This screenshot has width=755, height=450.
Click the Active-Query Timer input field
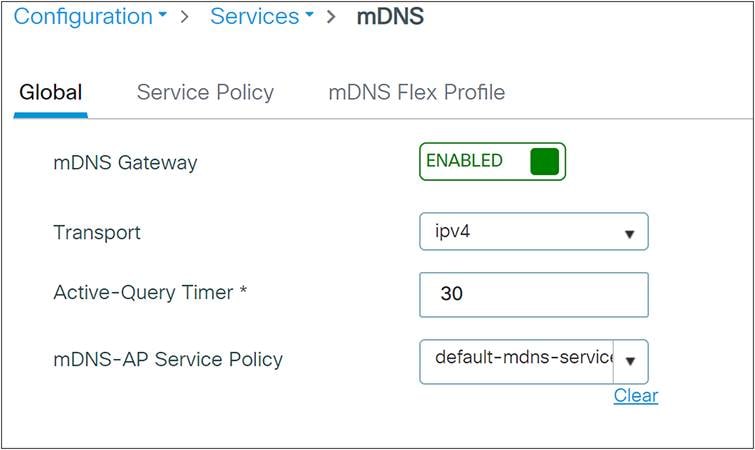tap(534, 295)
